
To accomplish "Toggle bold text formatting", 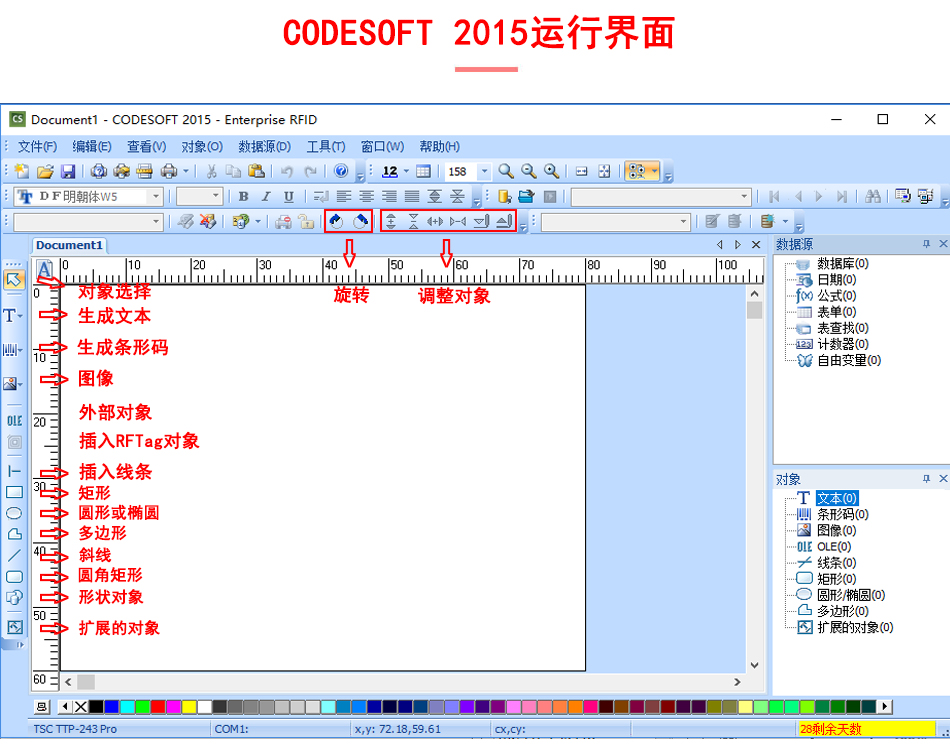I will coord(244,196).
